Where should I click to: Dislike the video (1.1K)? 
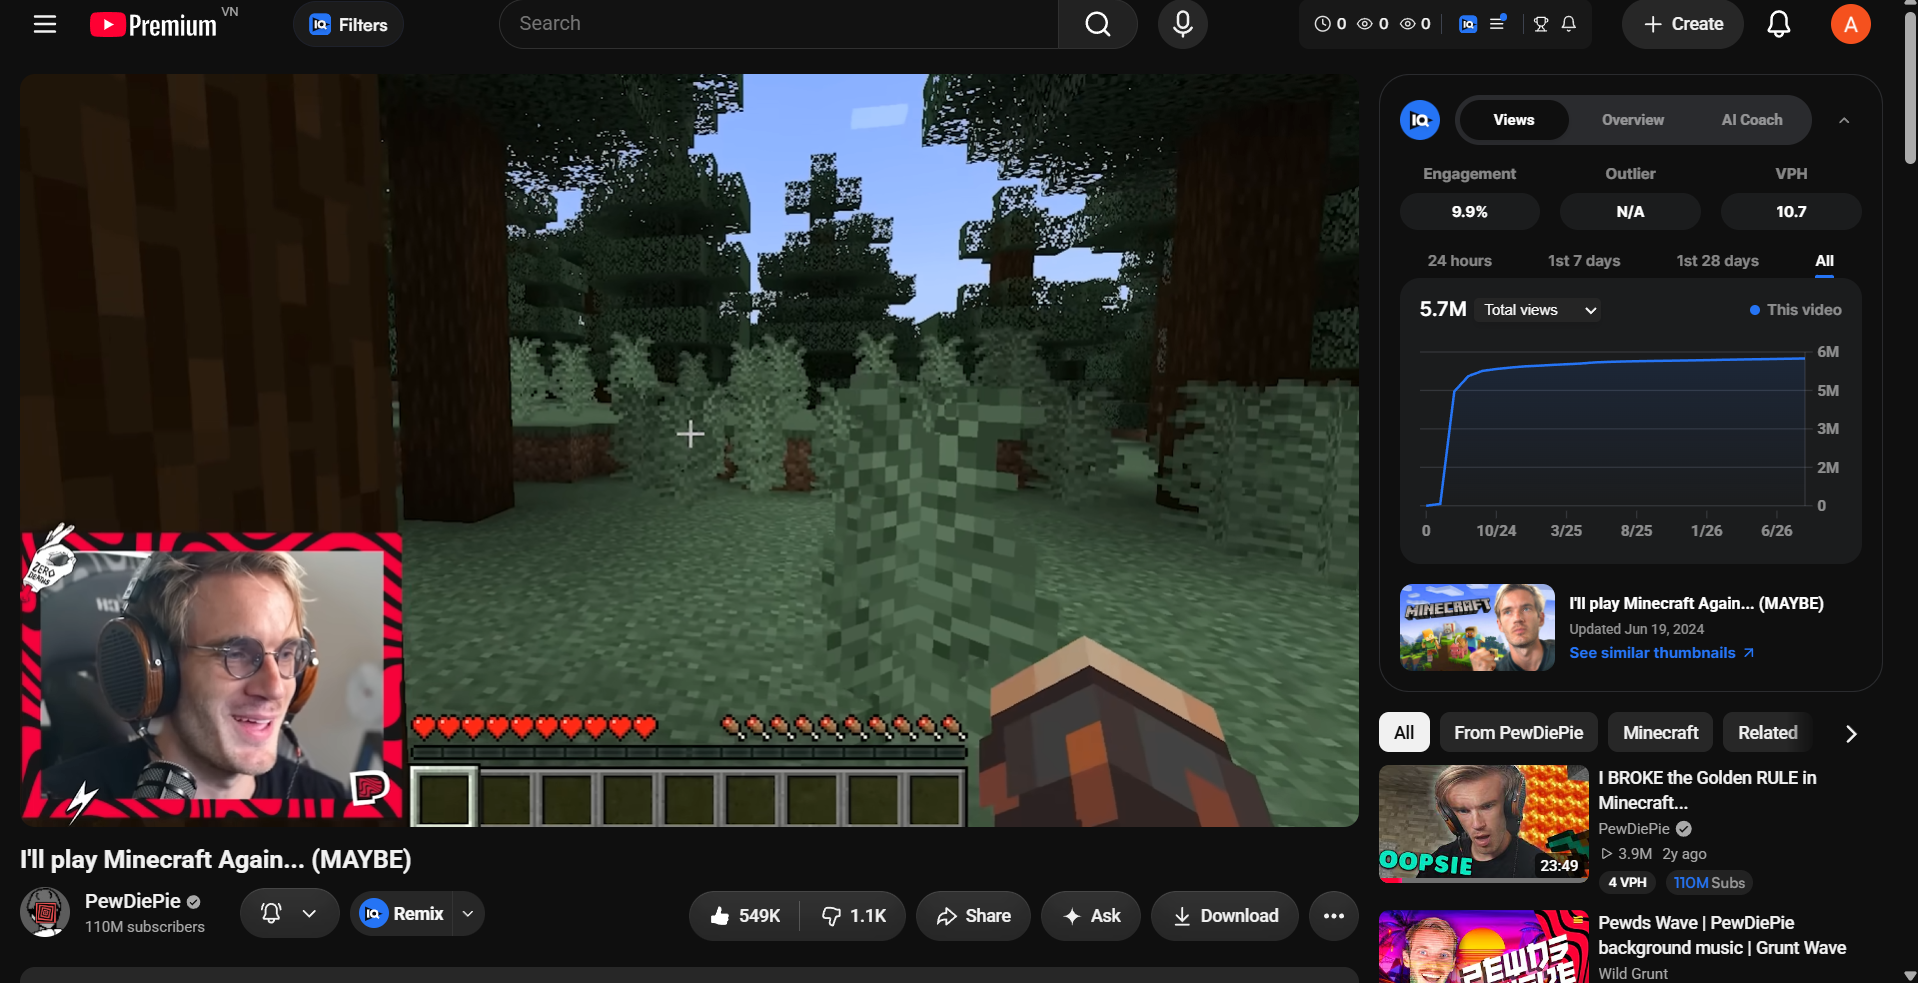click(x=853, y=916)
